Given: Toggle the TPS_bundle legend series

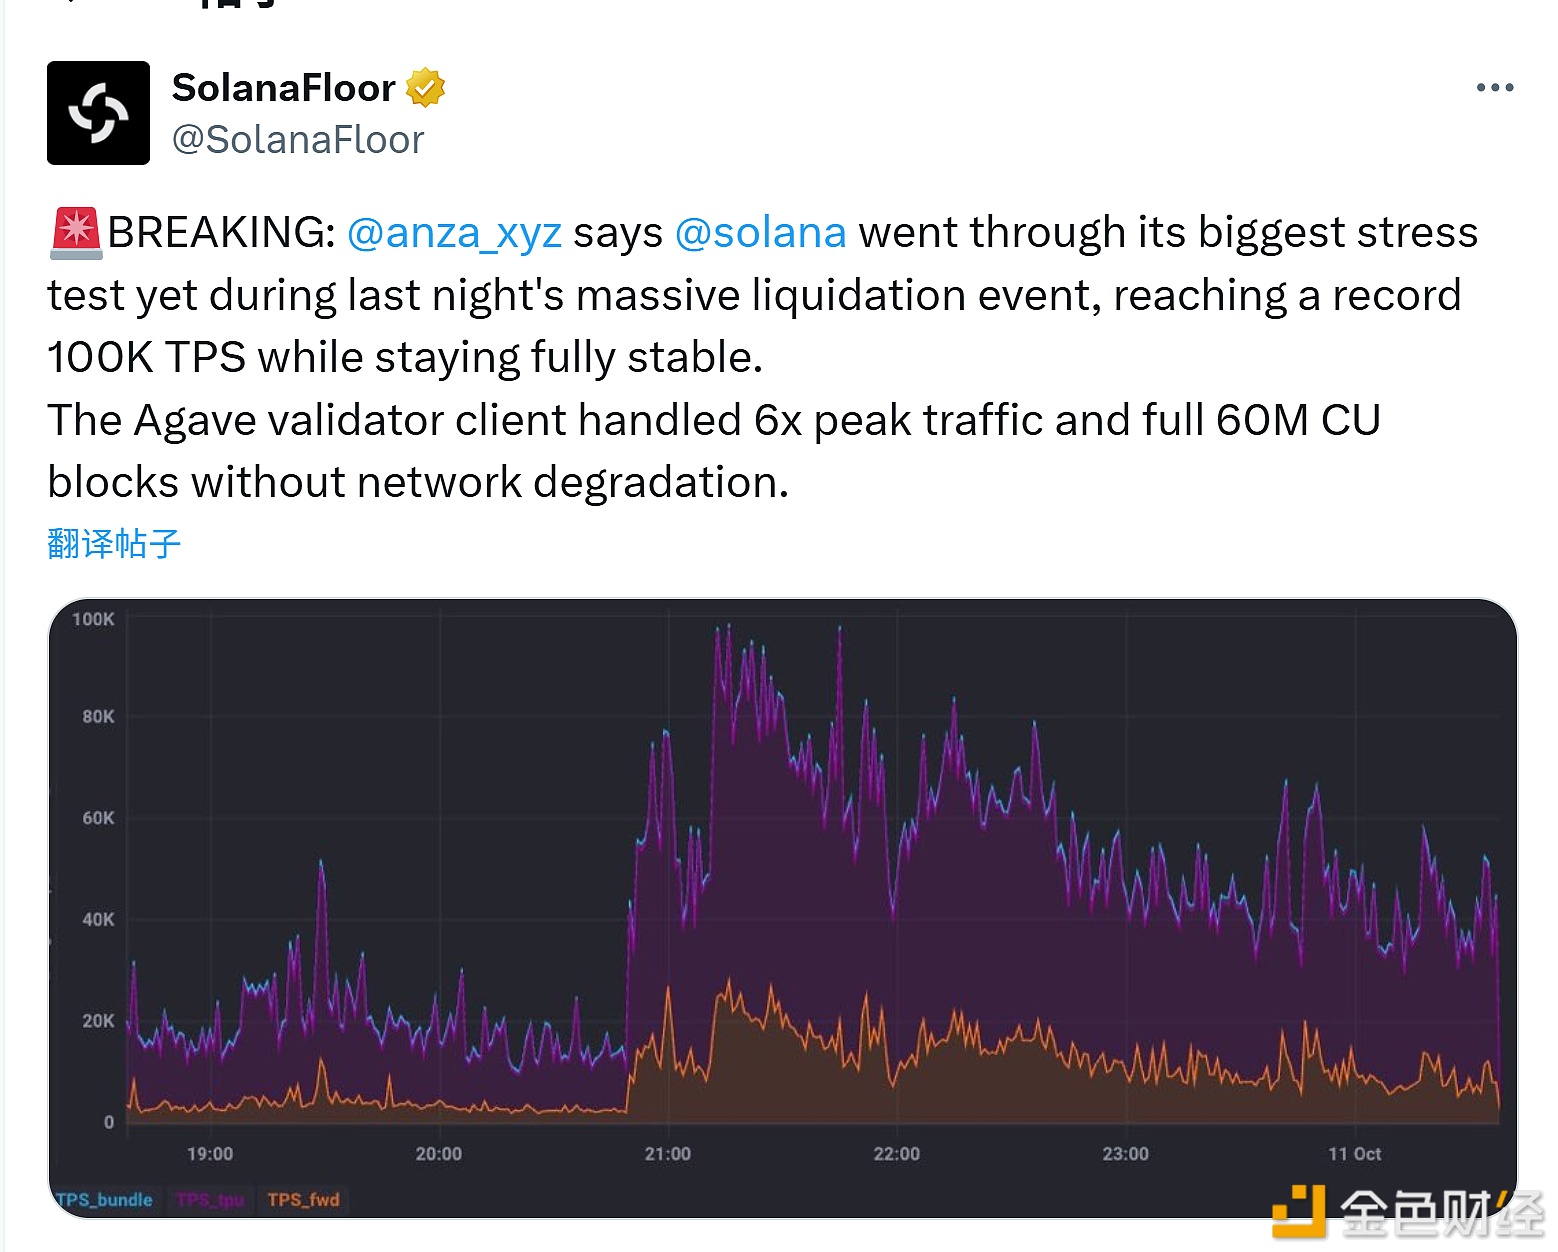Looking at the screenshot, I should click(105, 1199).
